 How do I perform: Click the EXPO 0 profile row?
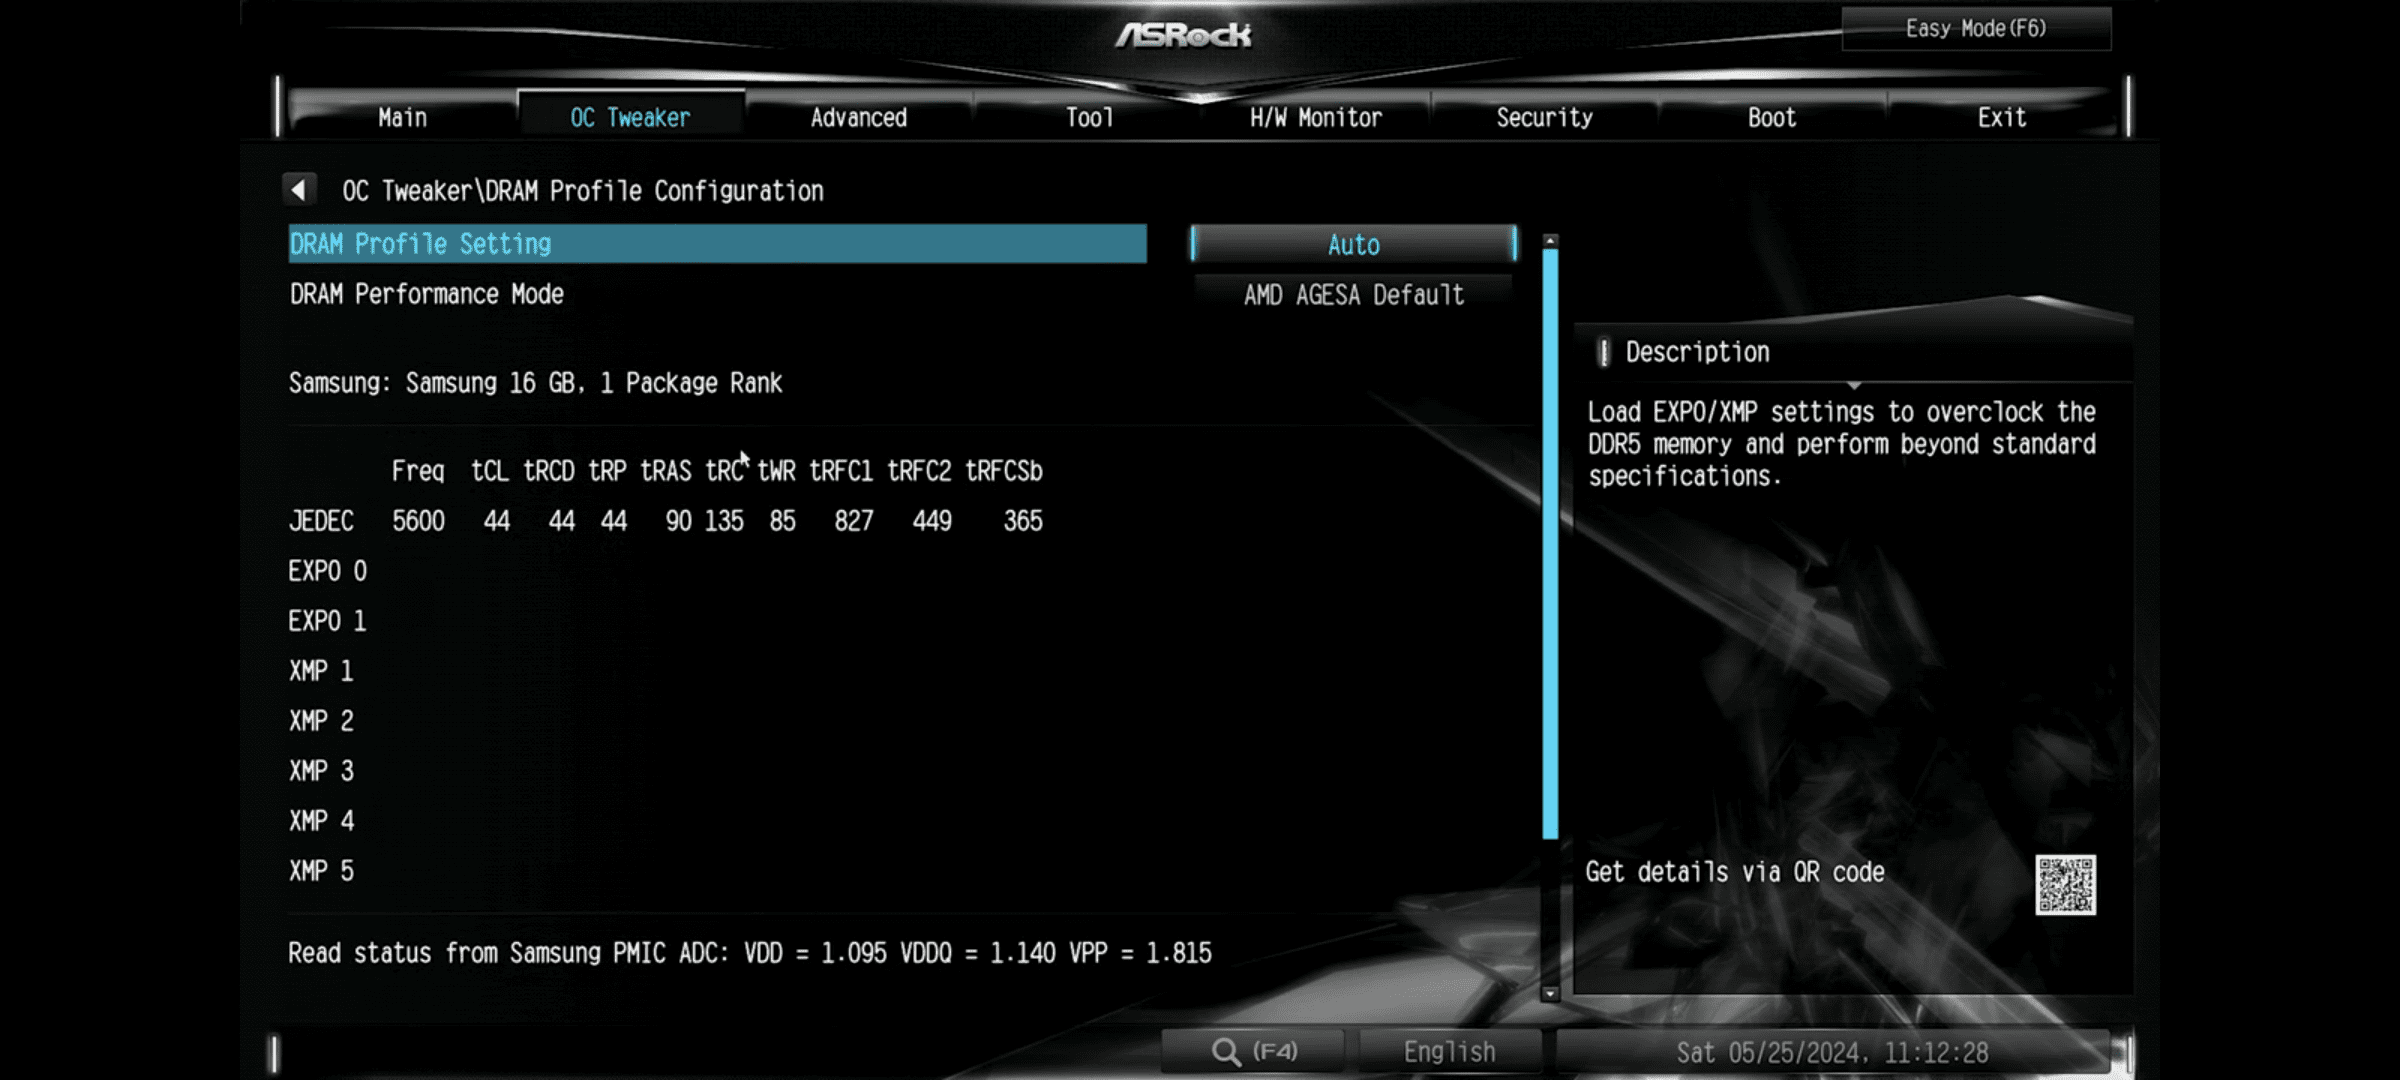tap(327, 571)
